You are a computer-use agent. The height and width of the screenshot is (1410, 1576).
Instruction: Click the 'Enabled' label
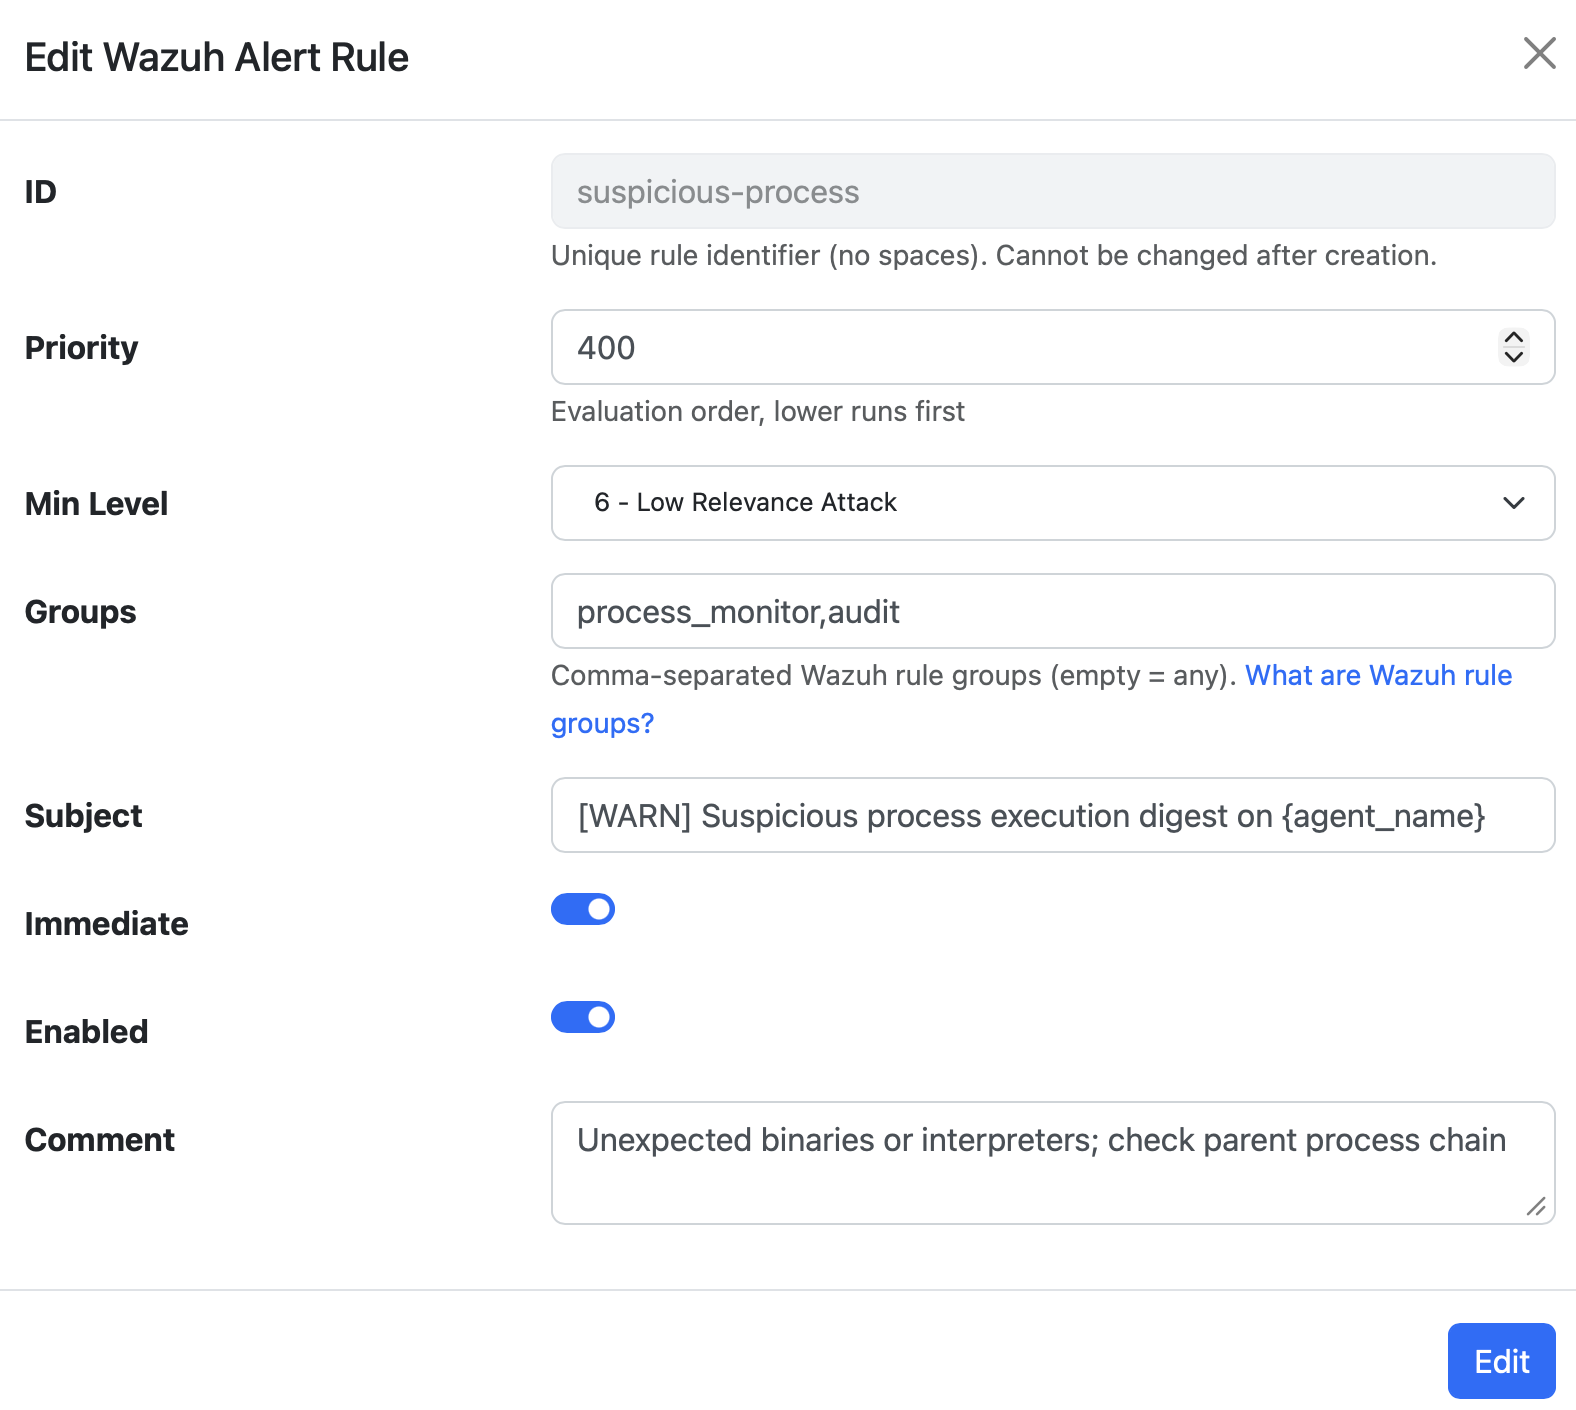coord(87,1032)
